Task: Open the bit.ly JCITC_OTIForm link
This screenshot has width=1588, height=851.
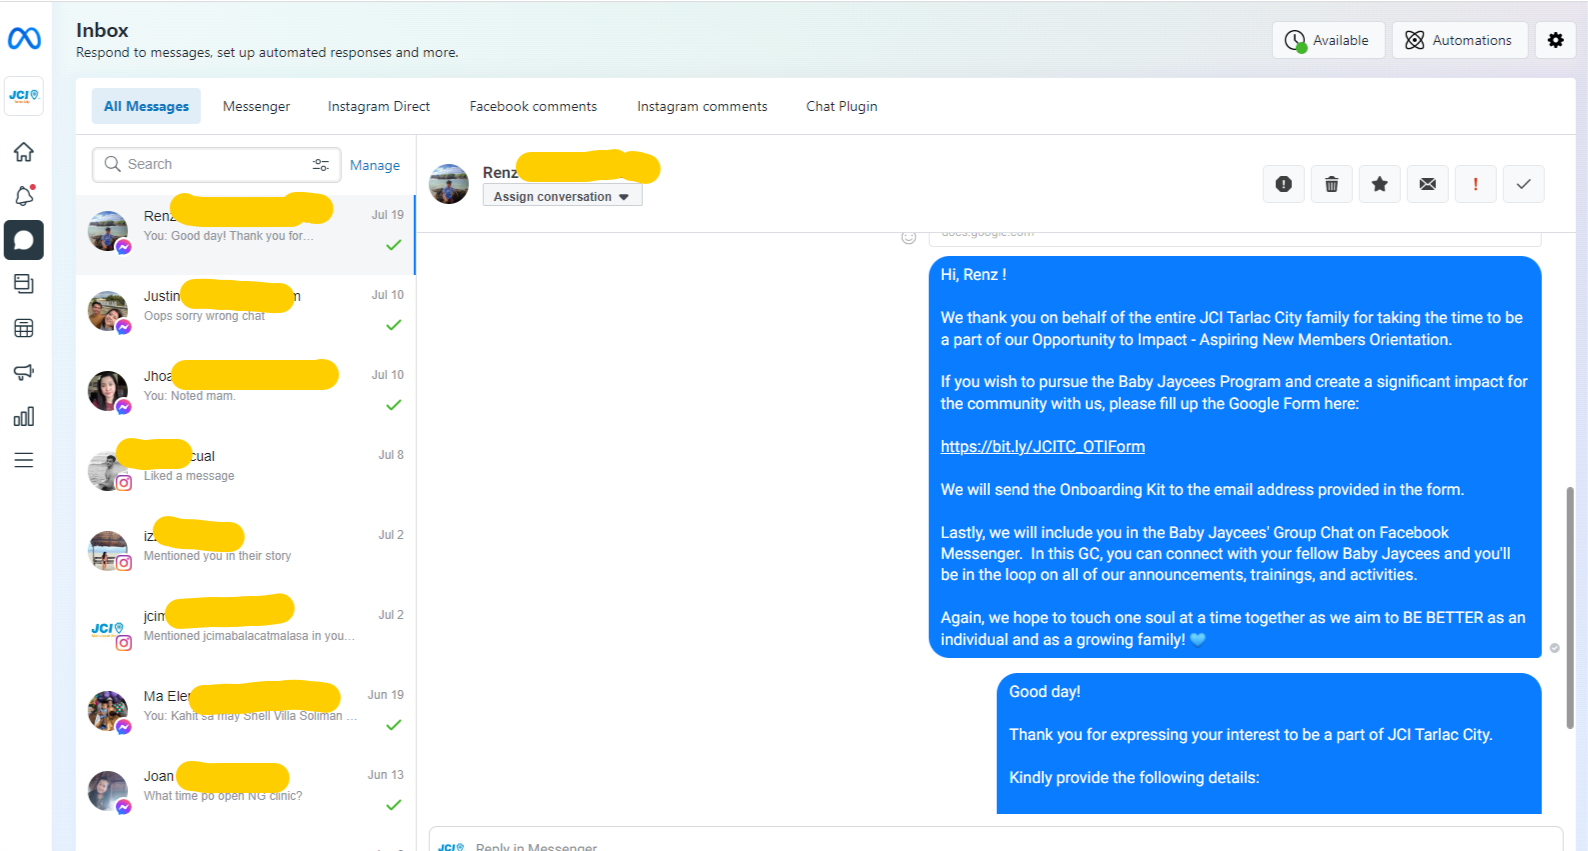Action: pos(1042,447)
